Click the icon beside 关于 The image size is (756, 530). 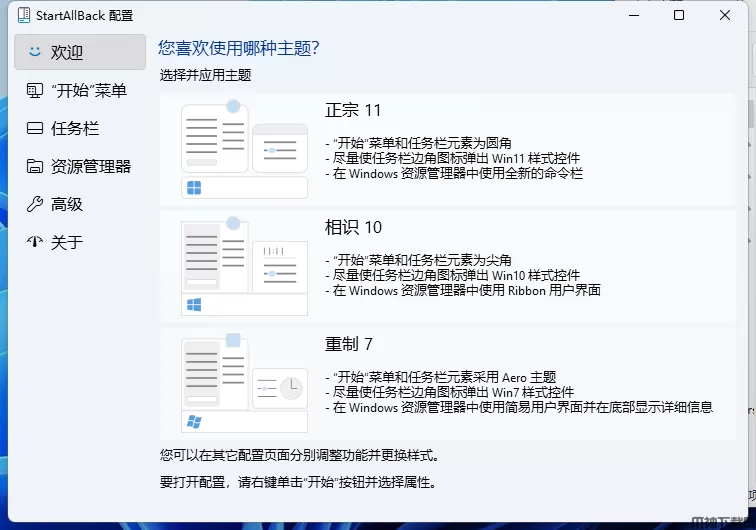pyautogui.click(x=35, y=242)
